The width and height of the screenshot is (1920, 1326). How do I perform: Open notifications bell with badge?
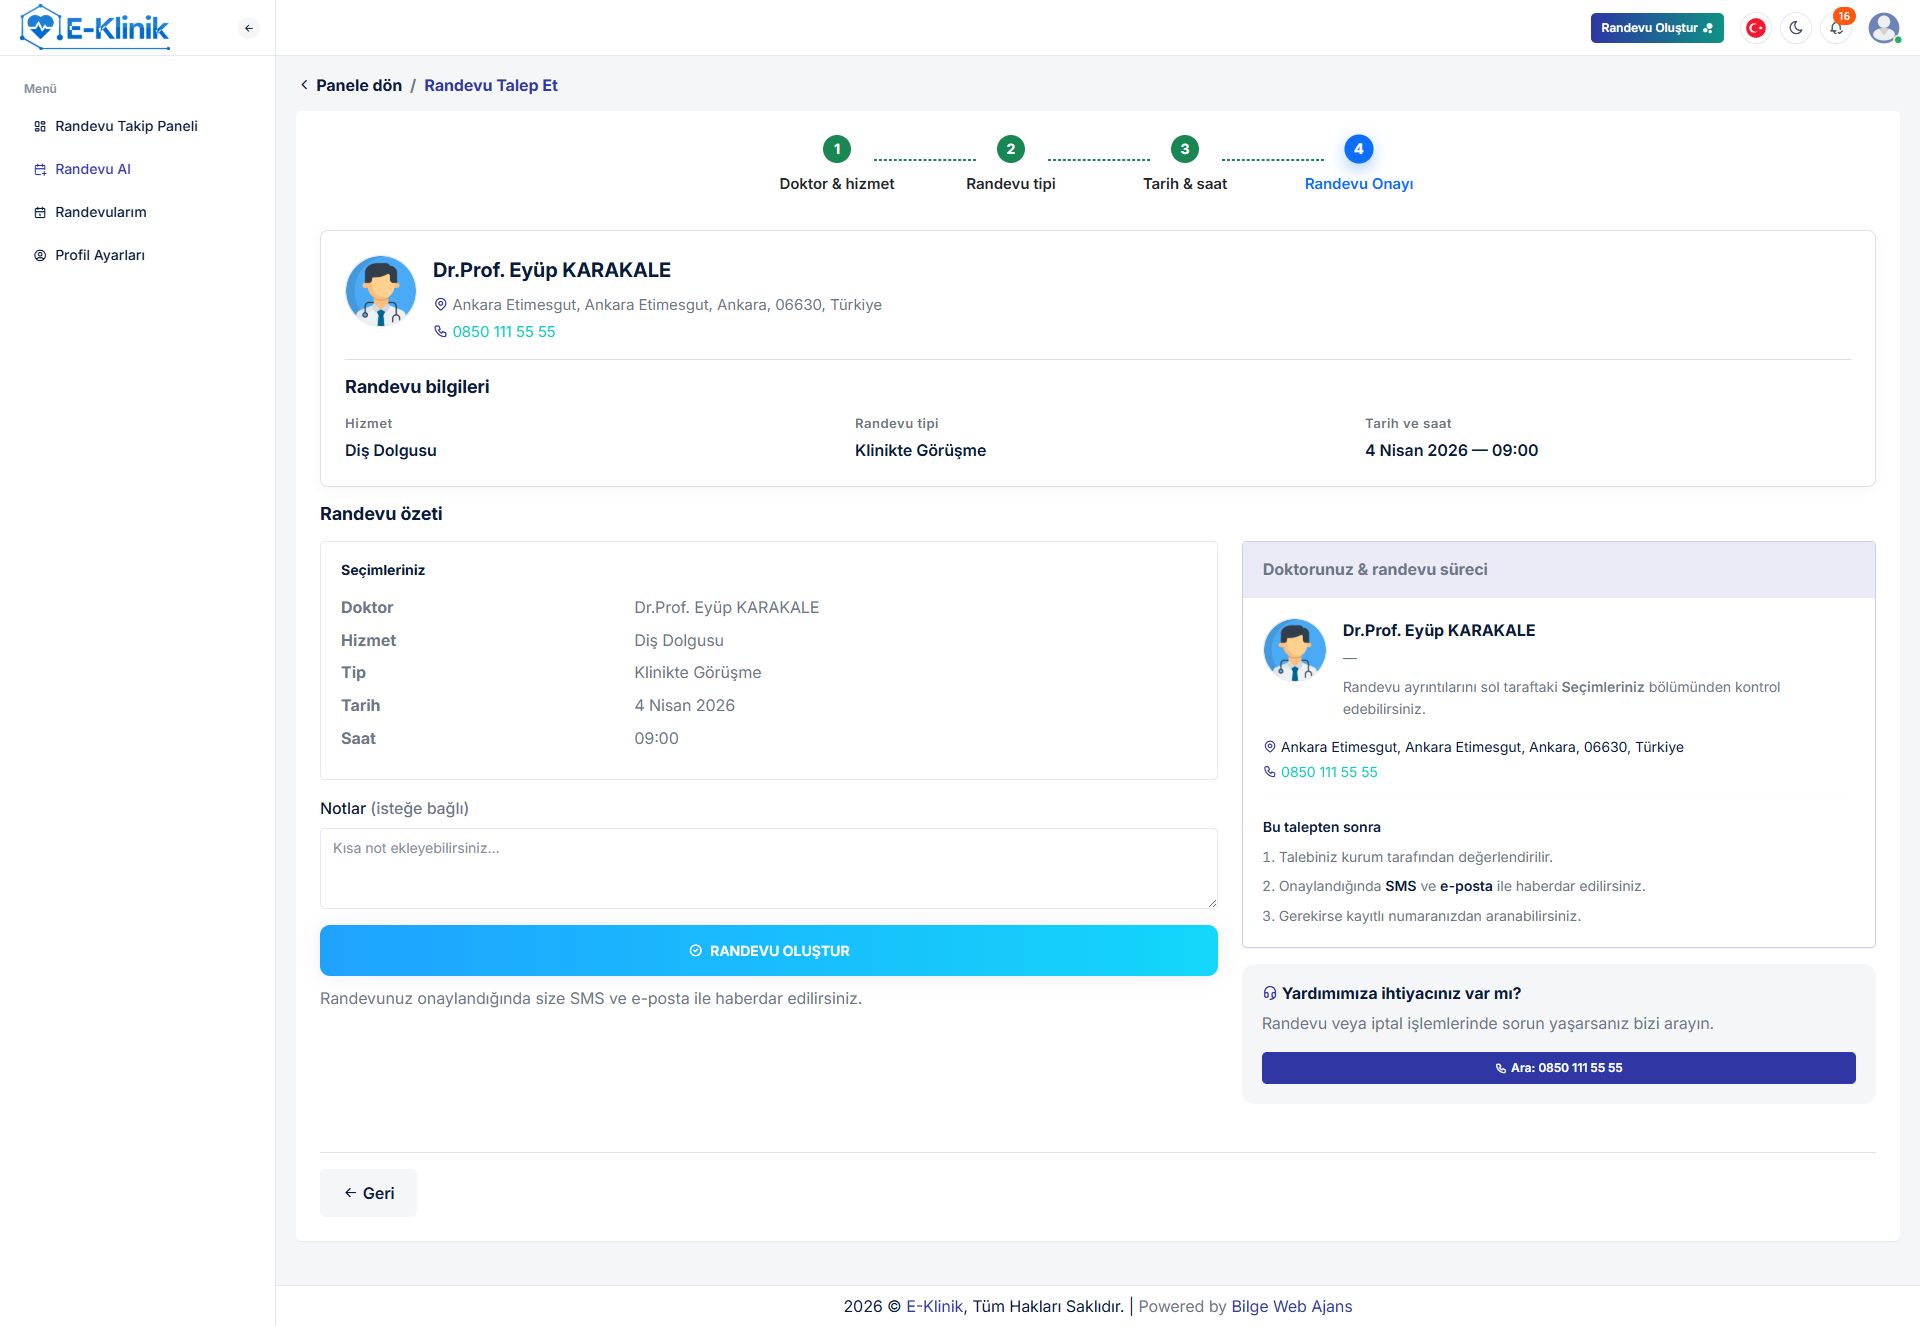1837,28
